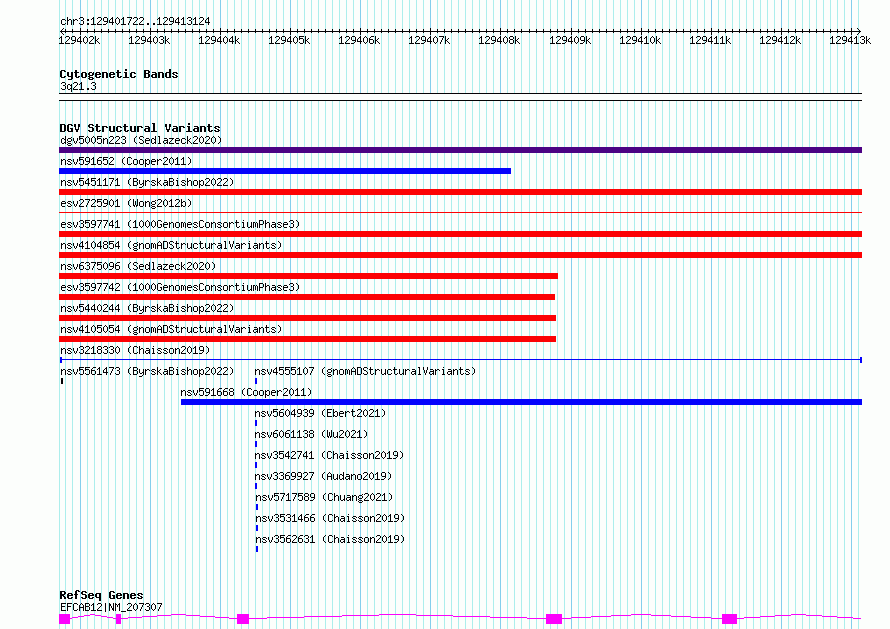Select nsv3218330 (Chaisson2019) variant label
The height and width of the screenshot is (629, 890).
pos(135,350)
